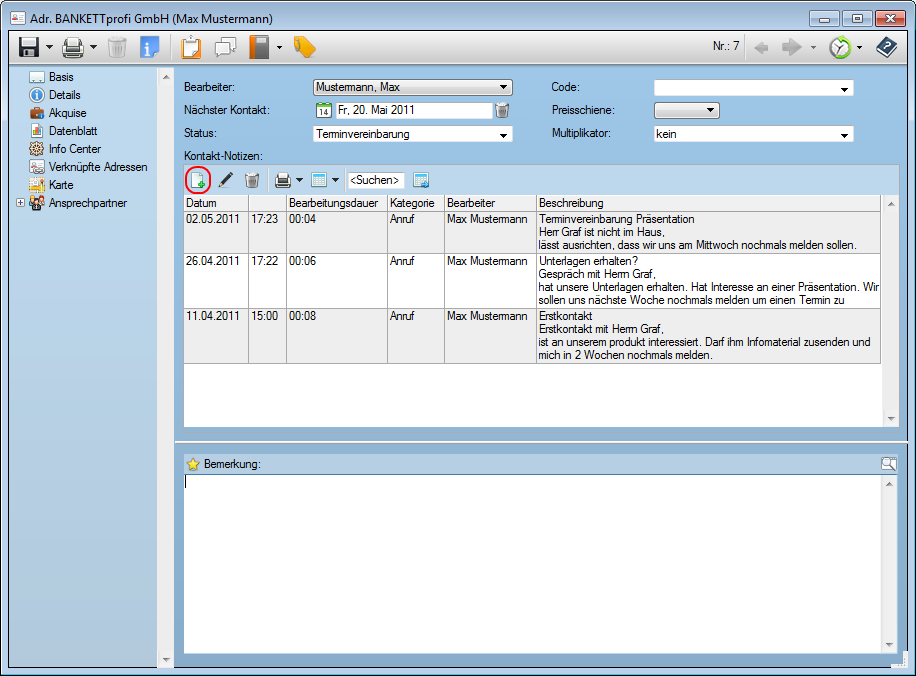This screenshot has height=676, width=916.
Task: Delete contact note with trash icon
Action: tap(253, 180)
